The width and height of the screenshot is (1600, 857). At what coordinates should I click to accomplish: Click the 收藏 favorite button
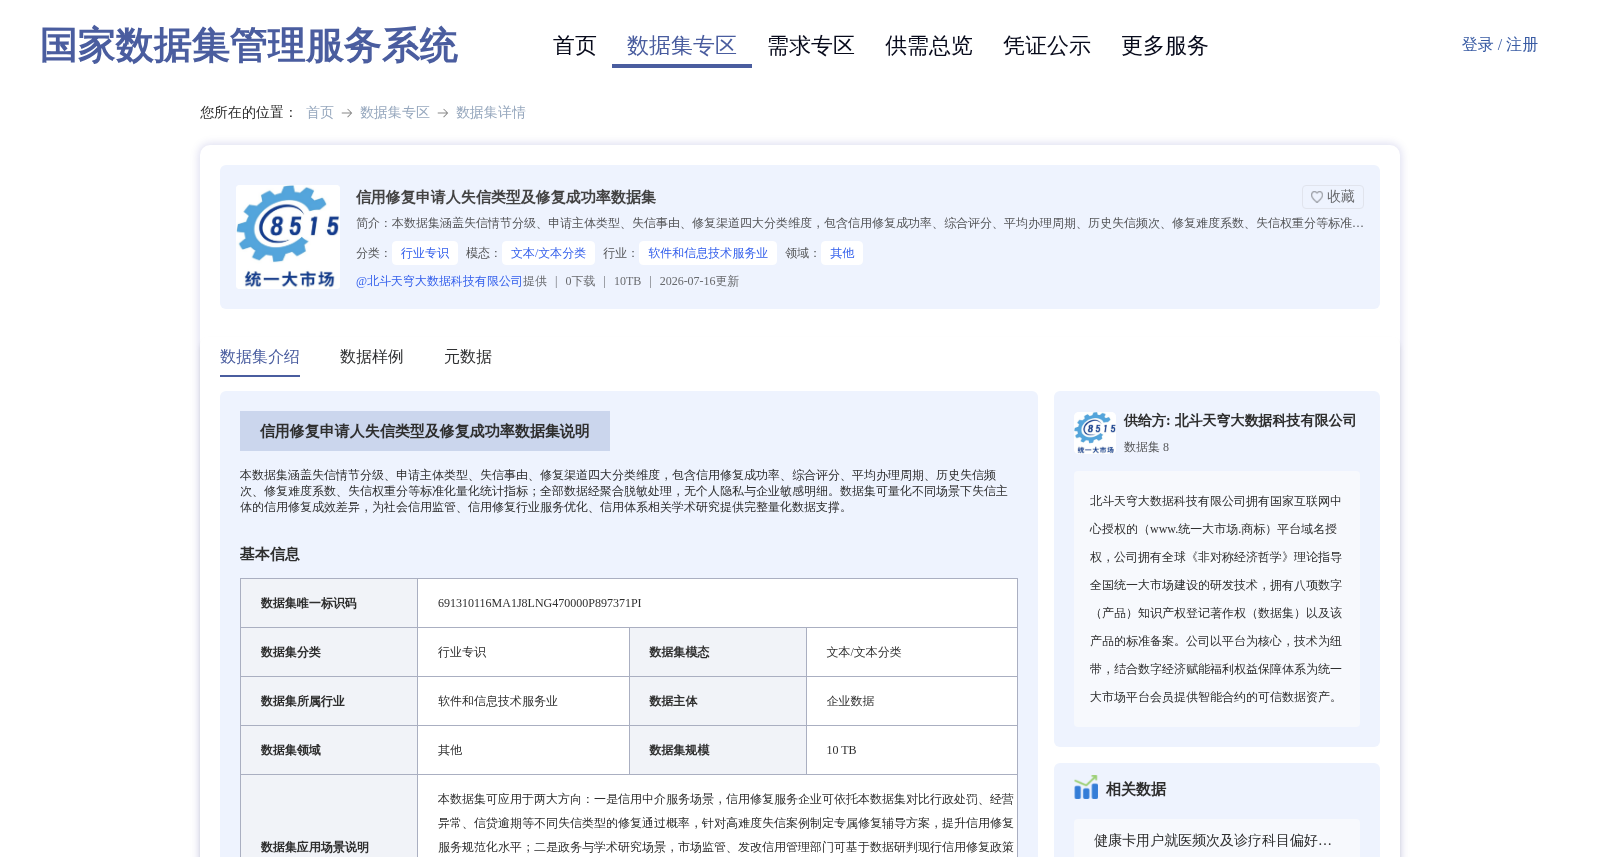(1333, 197)
